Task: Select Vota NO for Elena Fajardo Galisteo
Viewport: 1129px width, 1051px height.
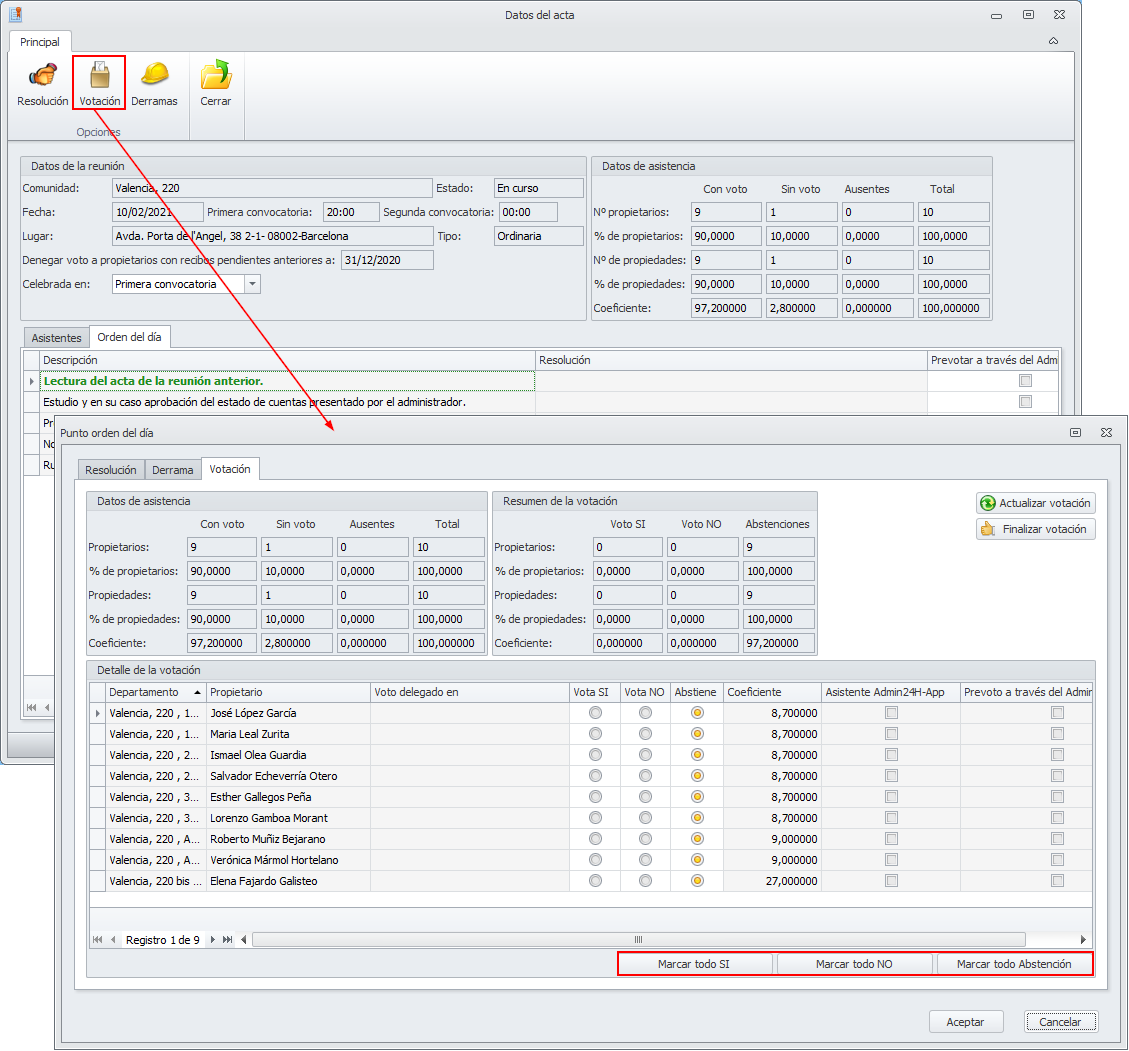Action: [646, 881]
